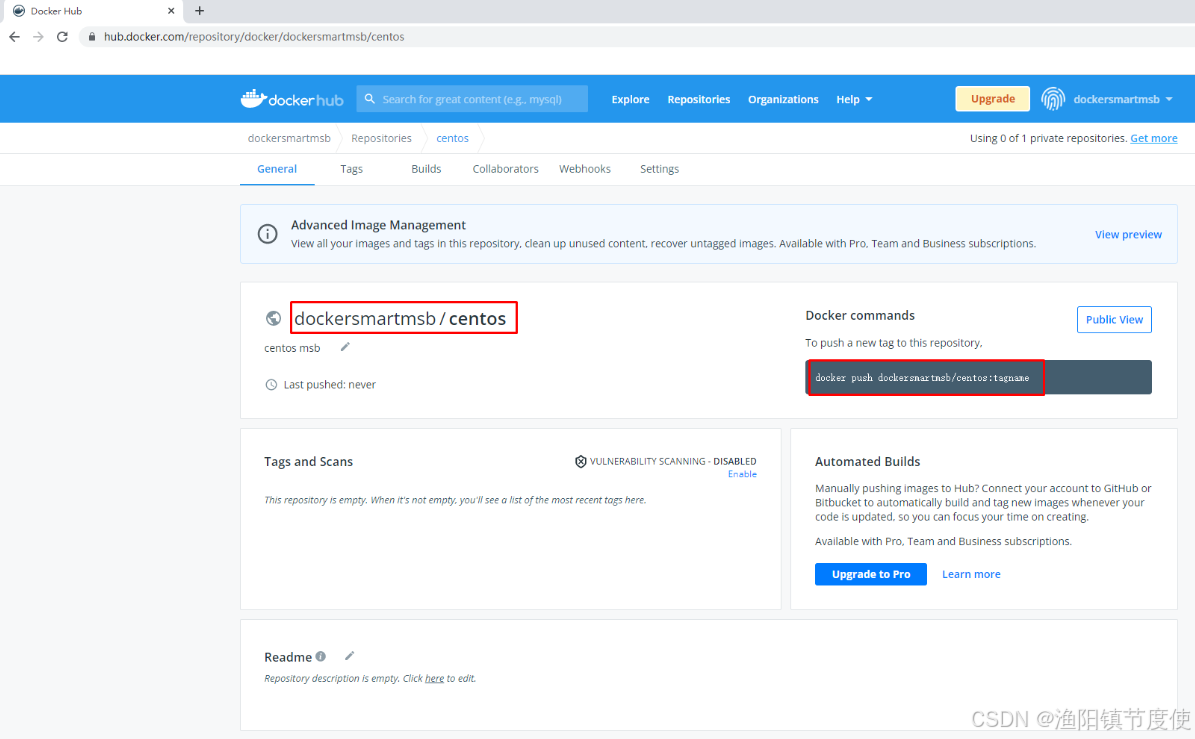
Task: Switch to the Settings tab
Action: click(x=659, y=169)
